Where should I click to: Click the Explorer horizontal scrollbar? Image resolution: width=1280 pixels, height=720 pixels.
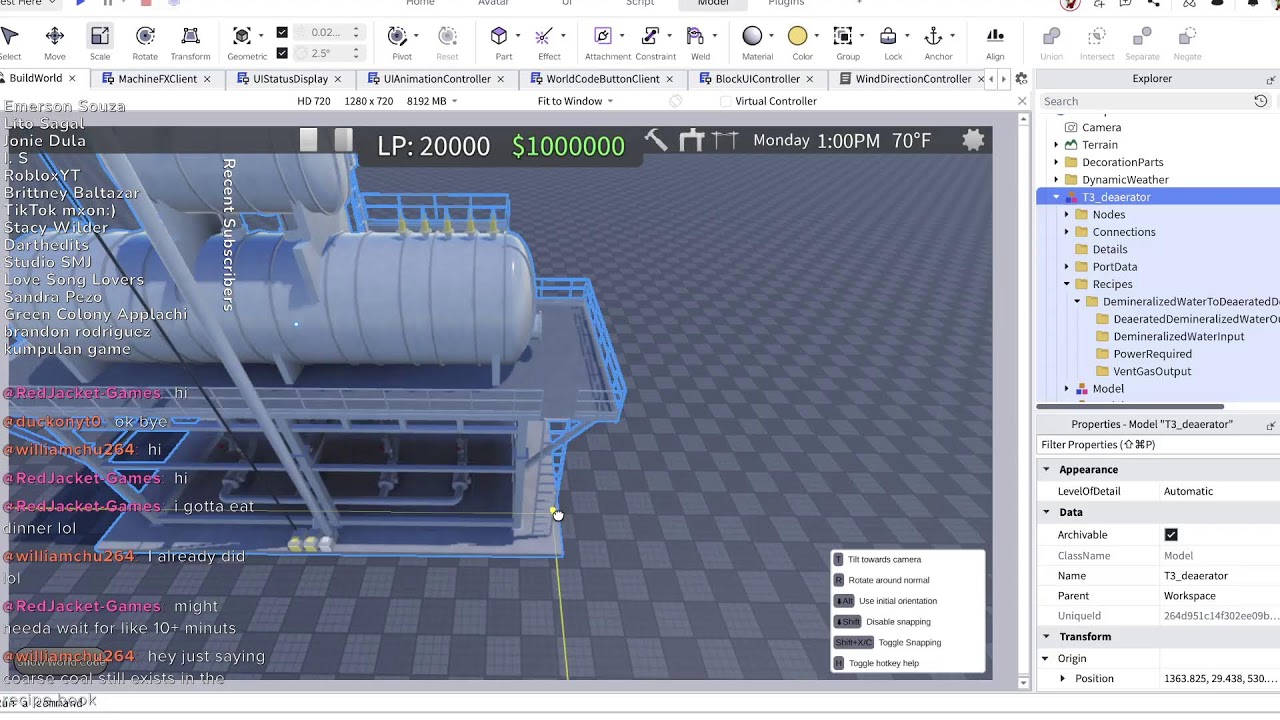(1130, 406)
